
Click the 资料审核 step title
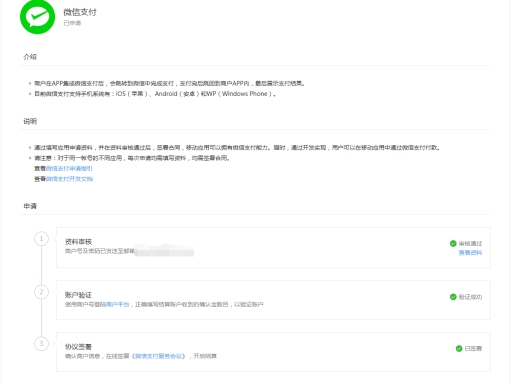tap(78, 242)
